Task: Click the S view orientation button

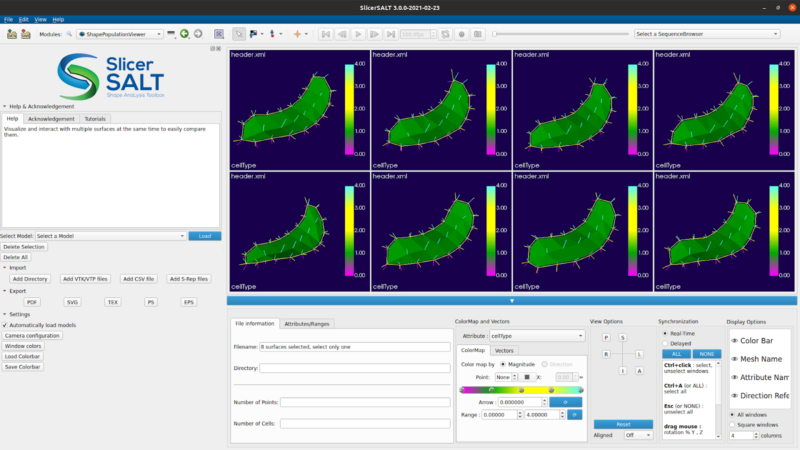Action: click(622, 338)
